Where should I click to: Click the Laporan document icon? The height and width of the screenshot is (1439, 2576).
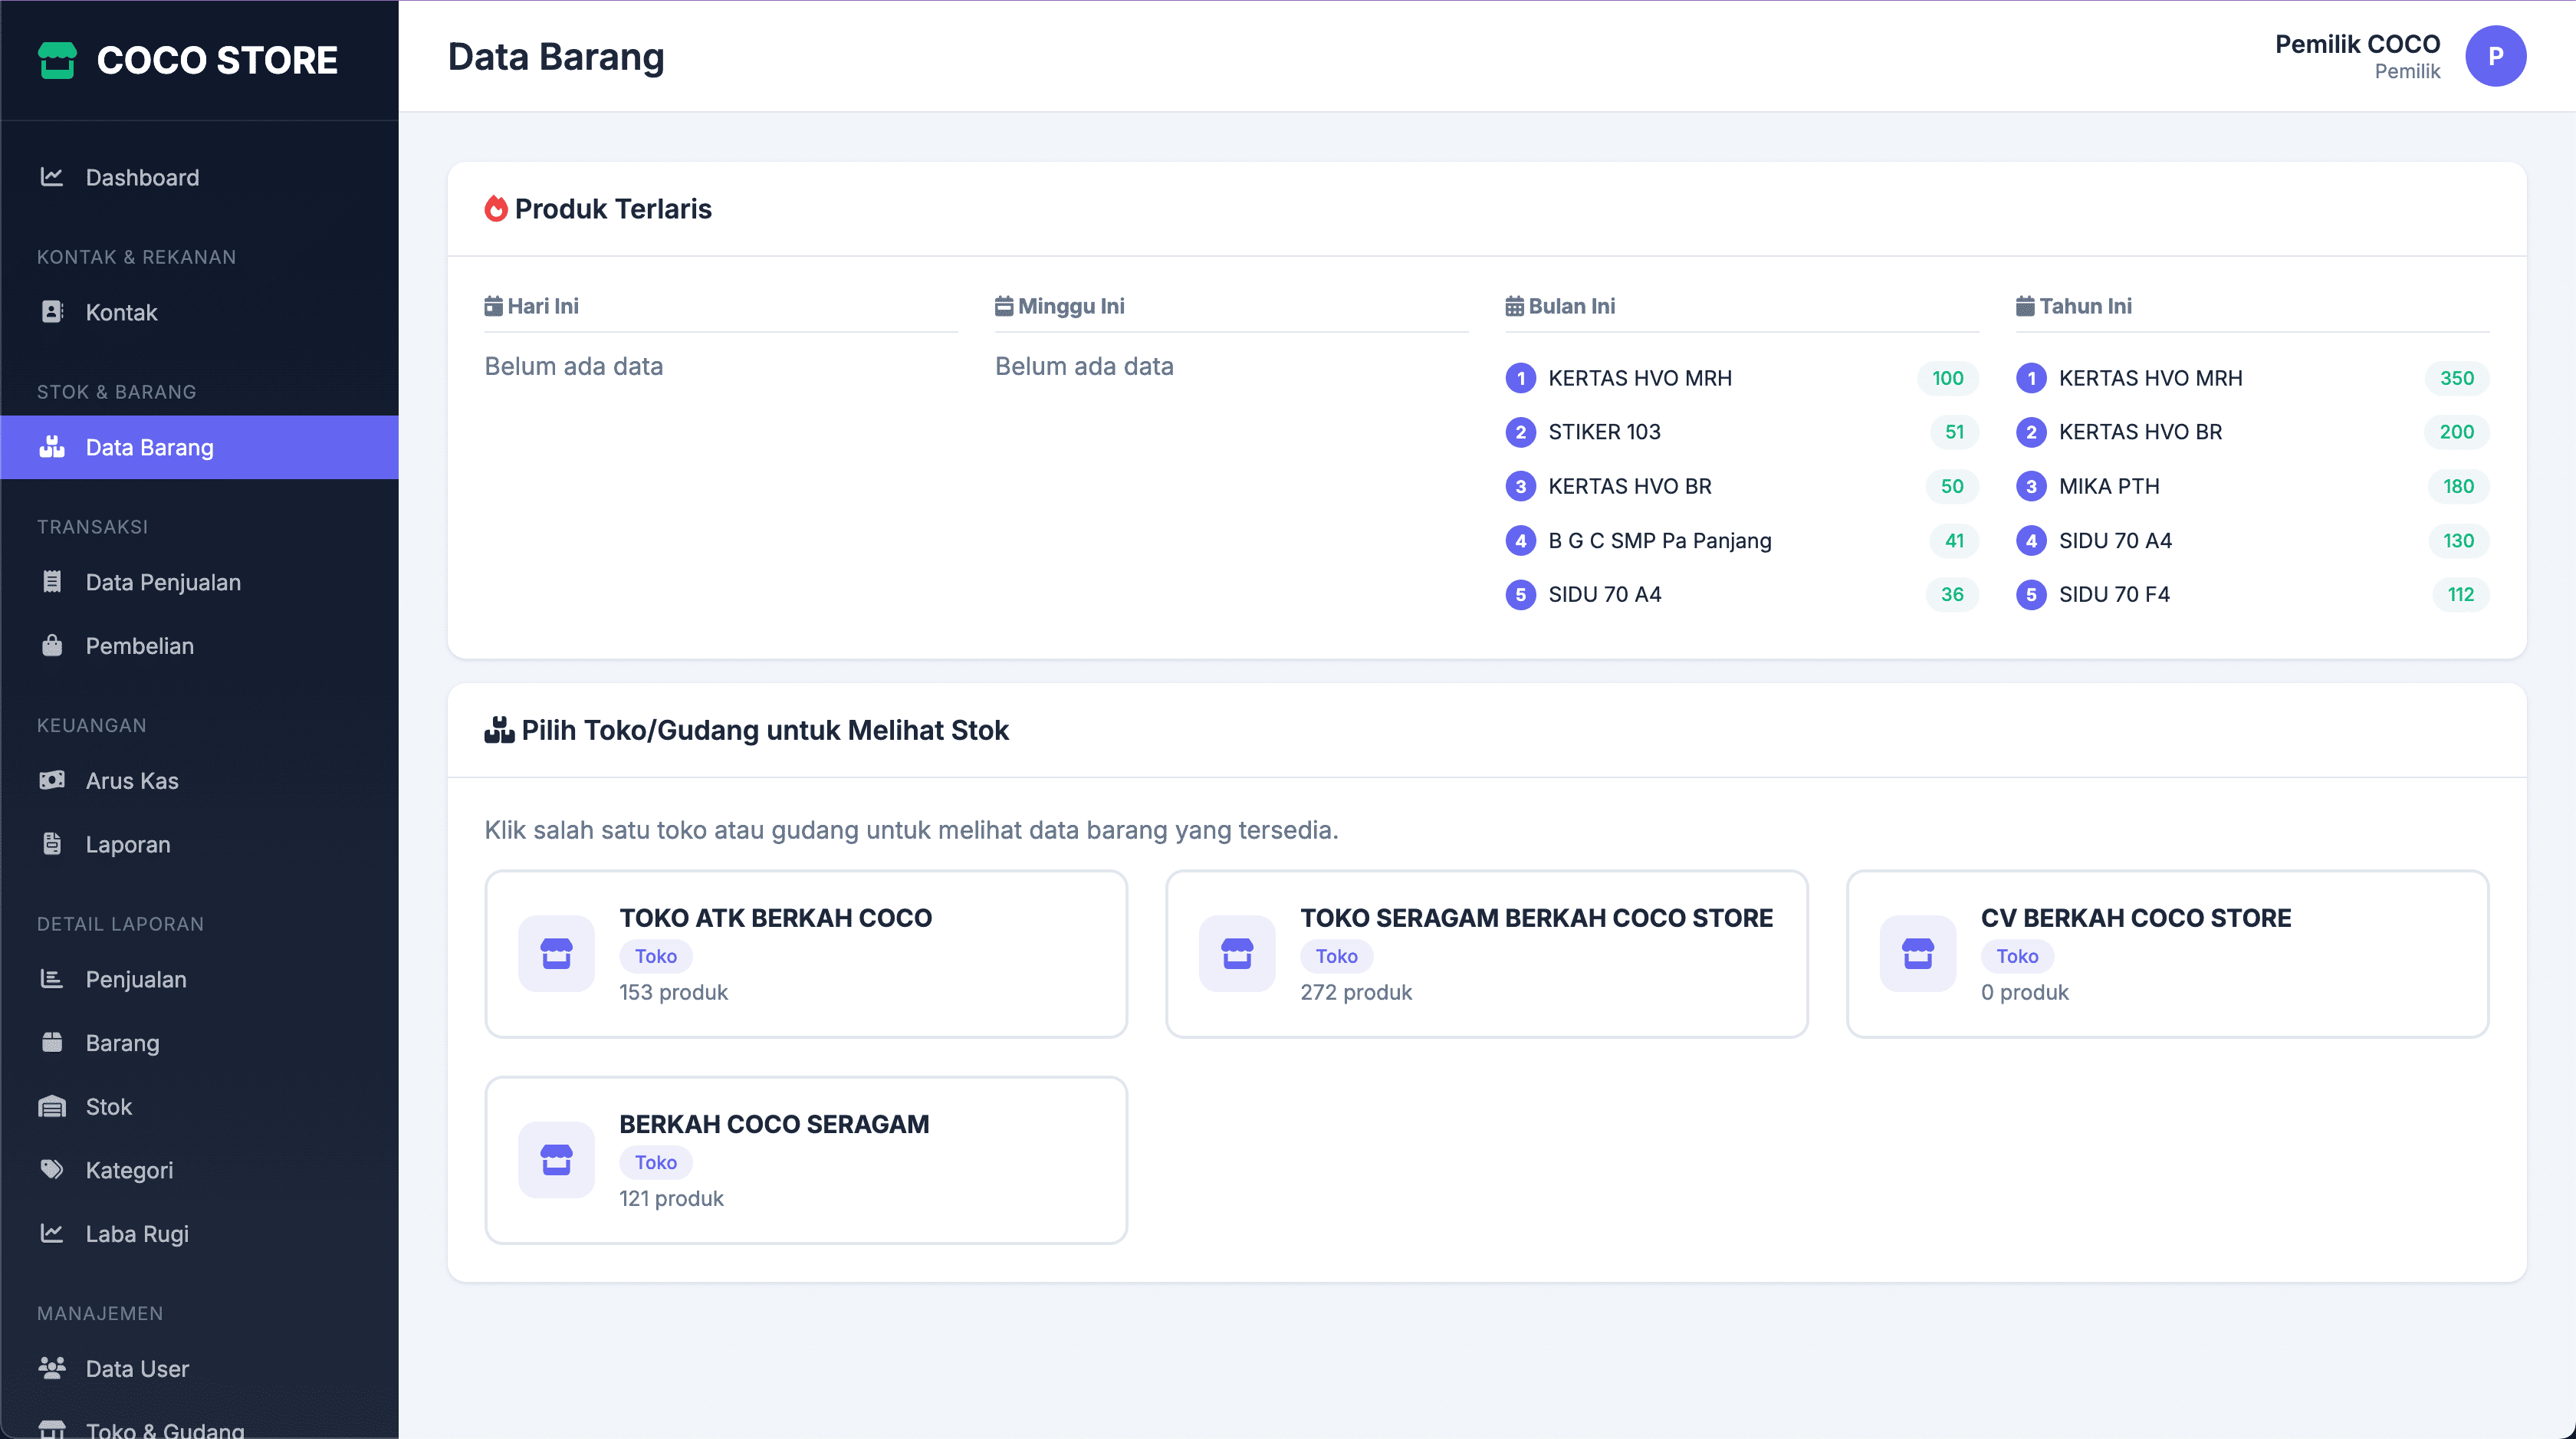(x=52, y=844)
